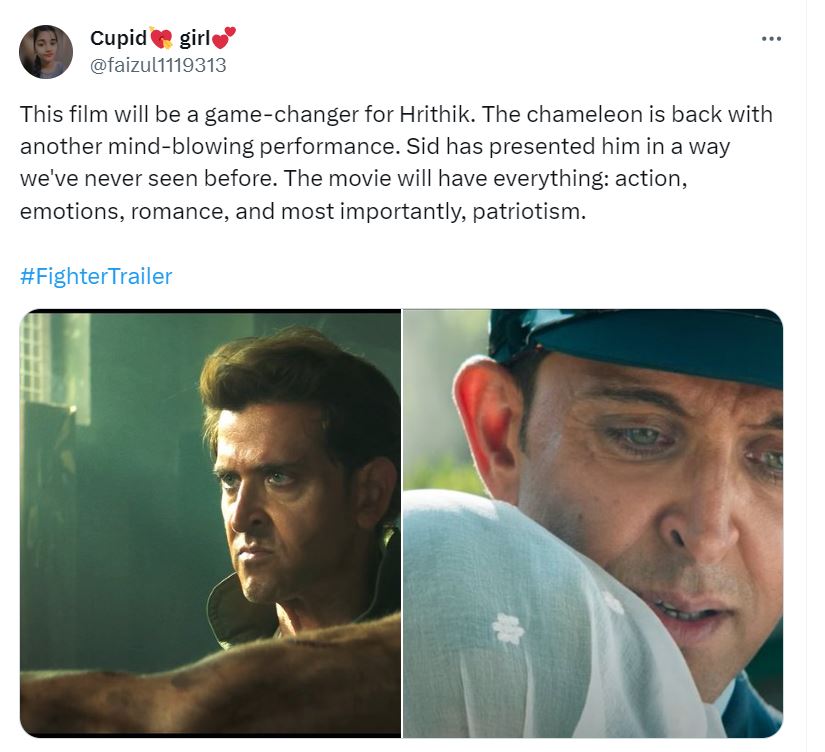Viewport: 825px width, 752px height.
Task: Open the right tweet image with cap
Action: (592, 523)
